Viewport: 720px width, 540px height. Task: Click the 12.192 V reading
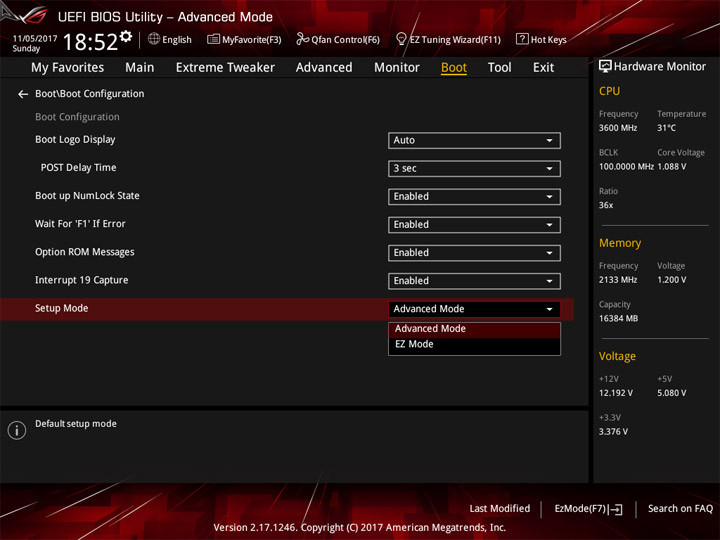[x=616, y=393]
